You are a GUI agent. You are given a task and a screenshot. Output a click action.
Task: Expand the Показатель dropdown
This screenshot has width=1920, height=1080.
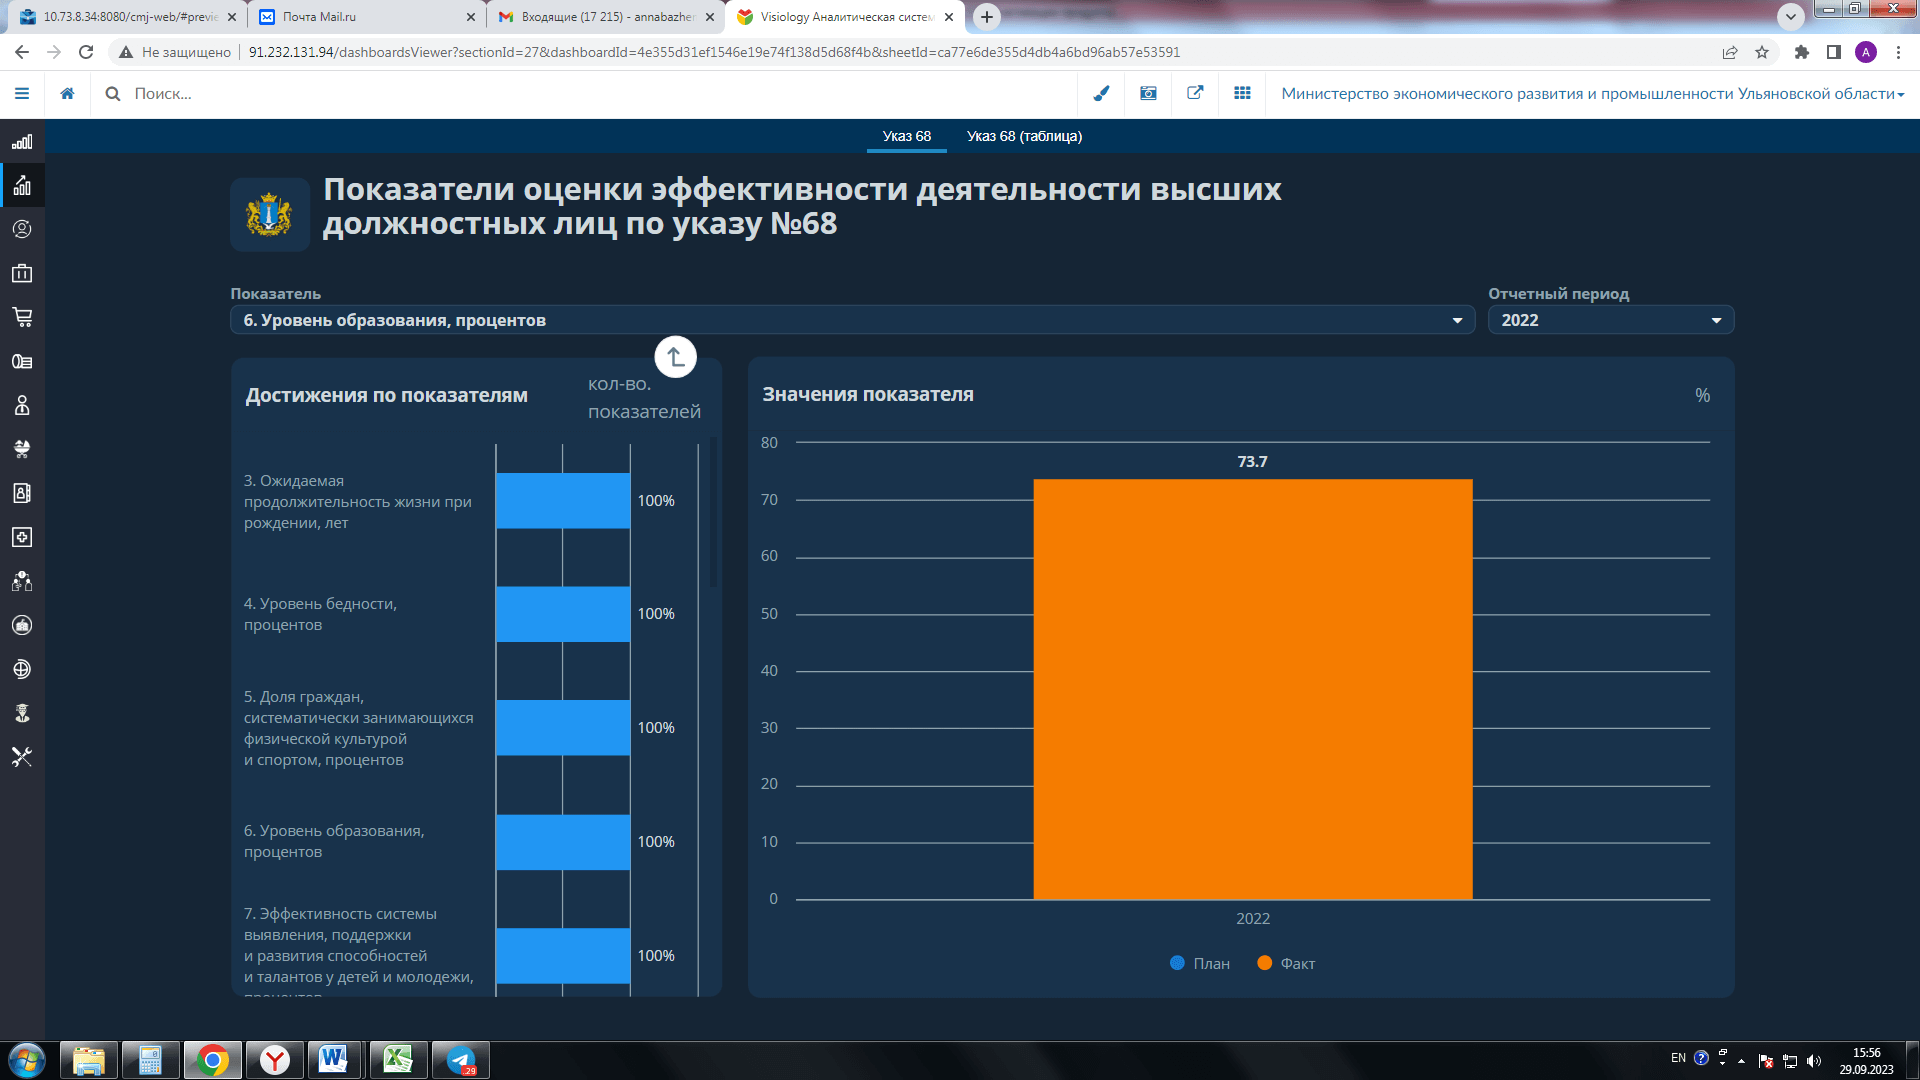[x=852, y=320]
